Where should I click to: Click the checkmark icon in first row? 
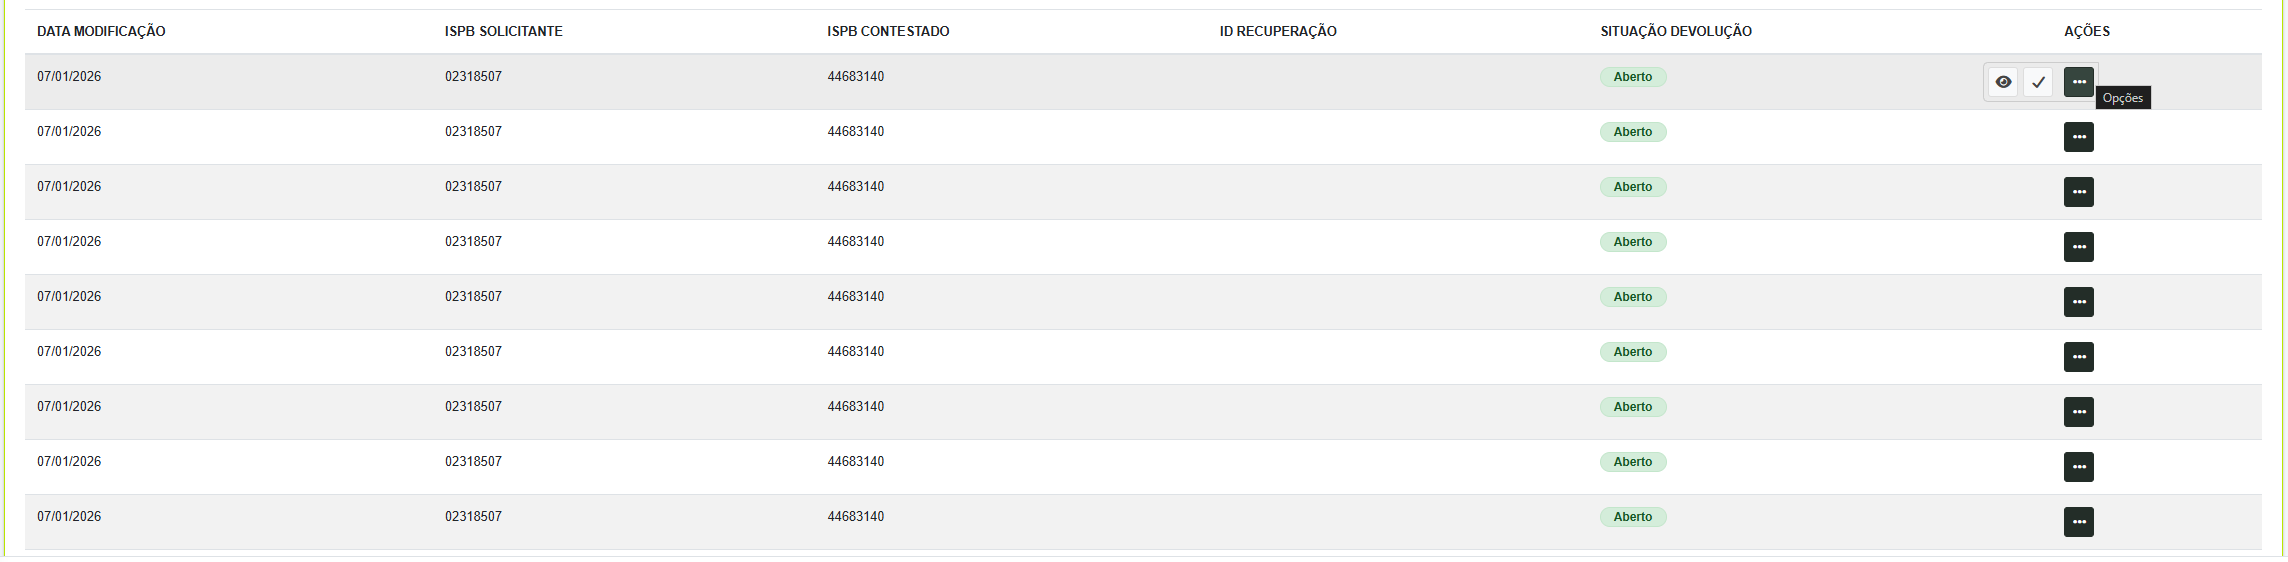(x=2038, y=82)
